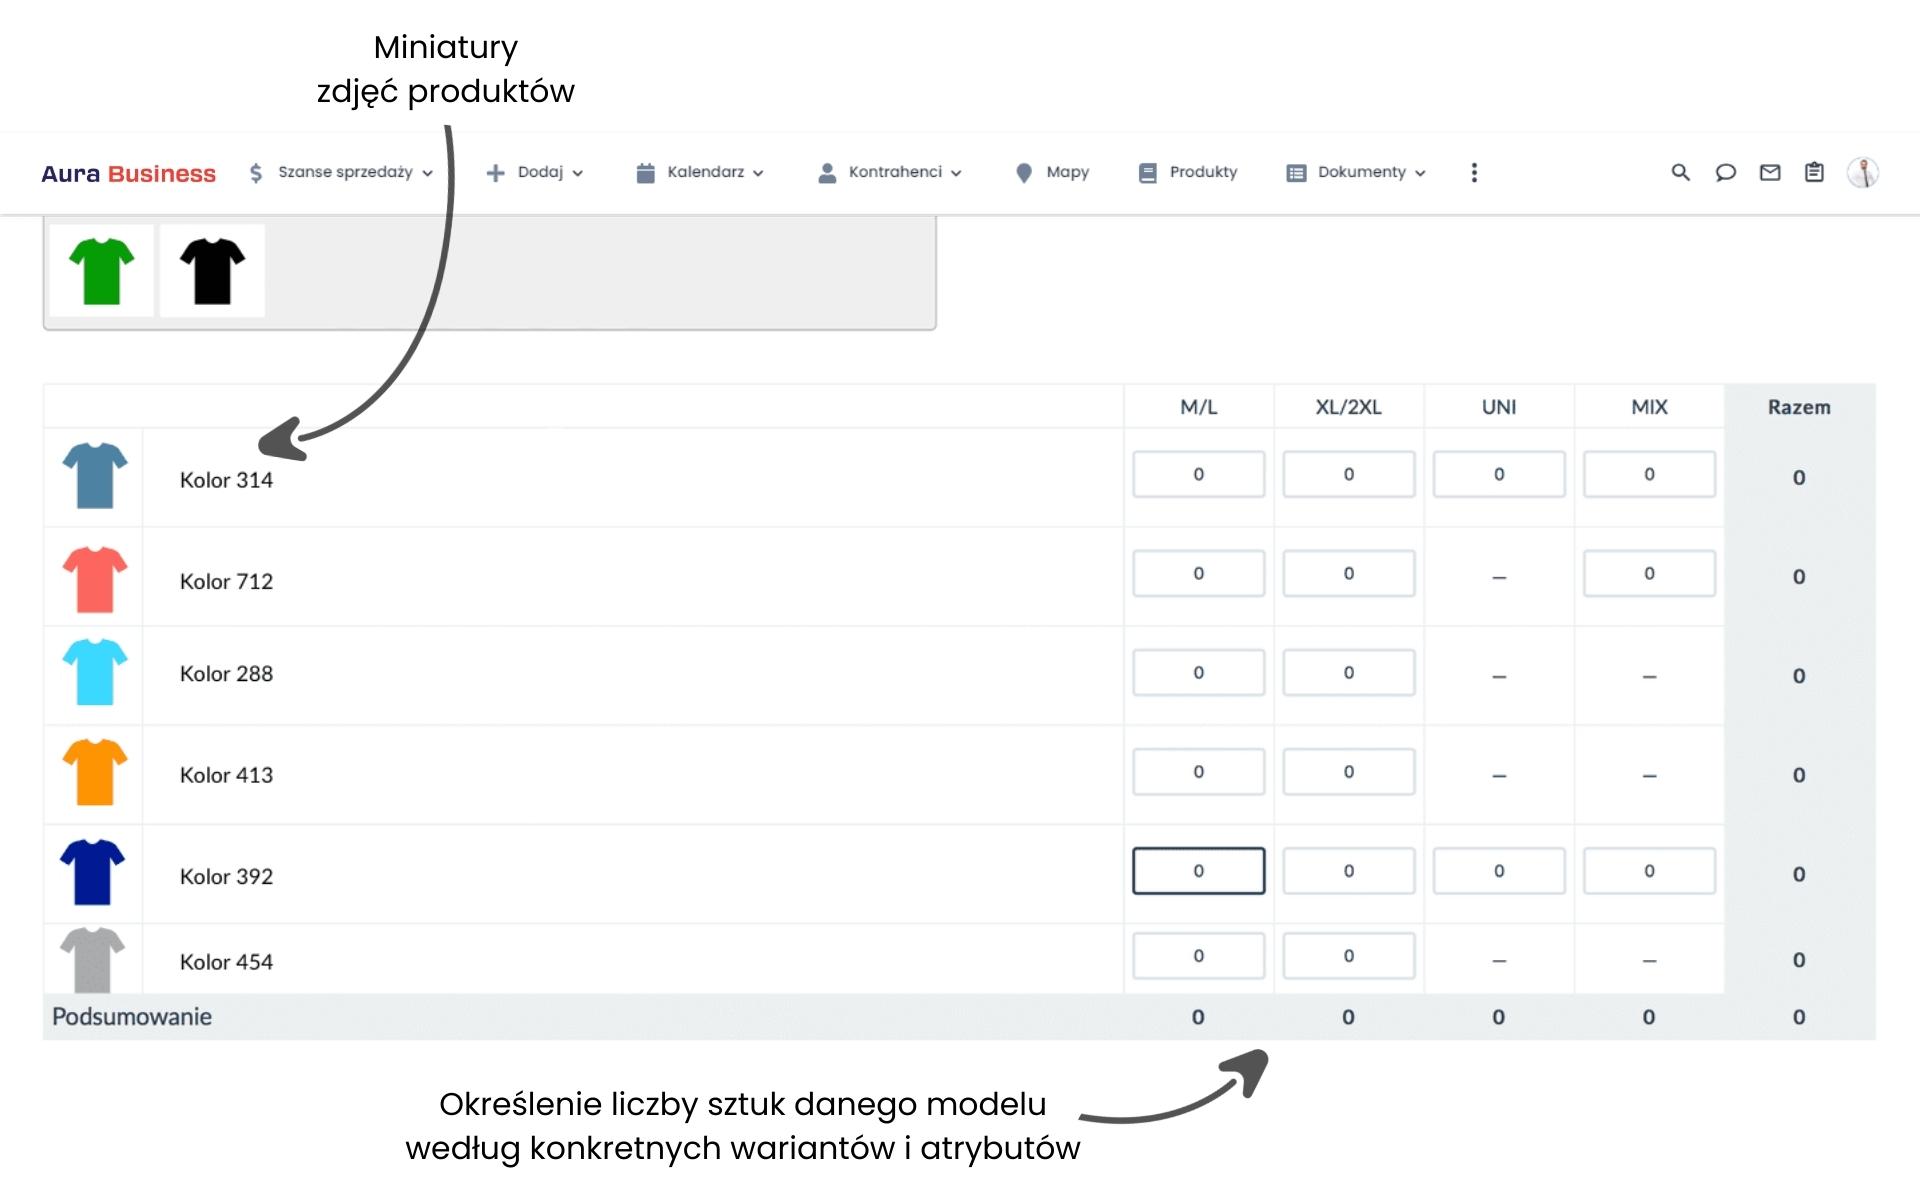Open the Produkty menu item
The height and width of the screenshot is (1200, 1920).
click(1188, 172)
